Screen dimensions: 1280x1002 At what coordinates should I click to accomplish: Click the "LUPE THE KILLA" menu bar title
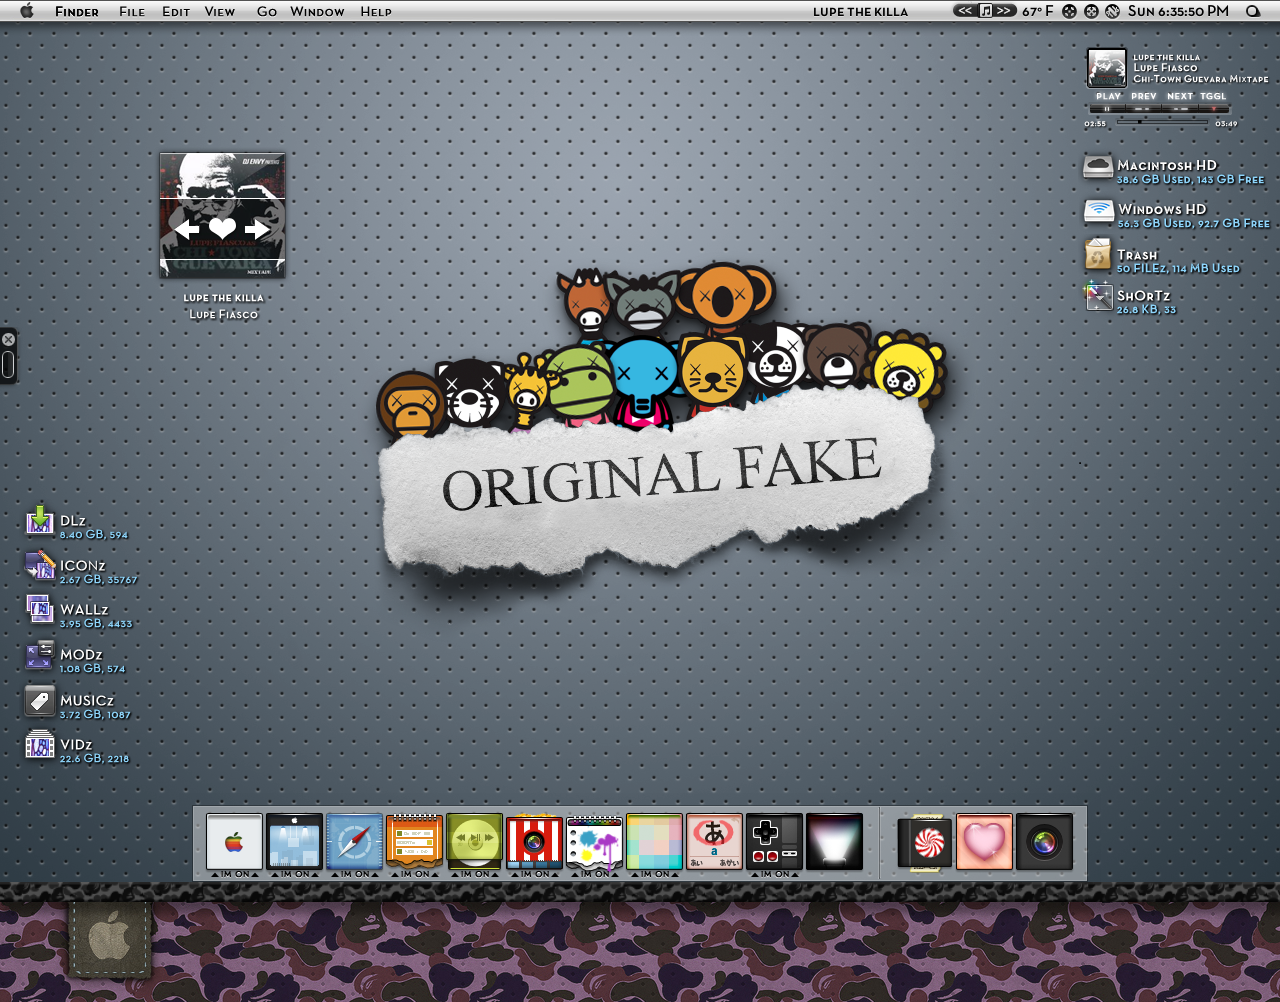point(860,12)
